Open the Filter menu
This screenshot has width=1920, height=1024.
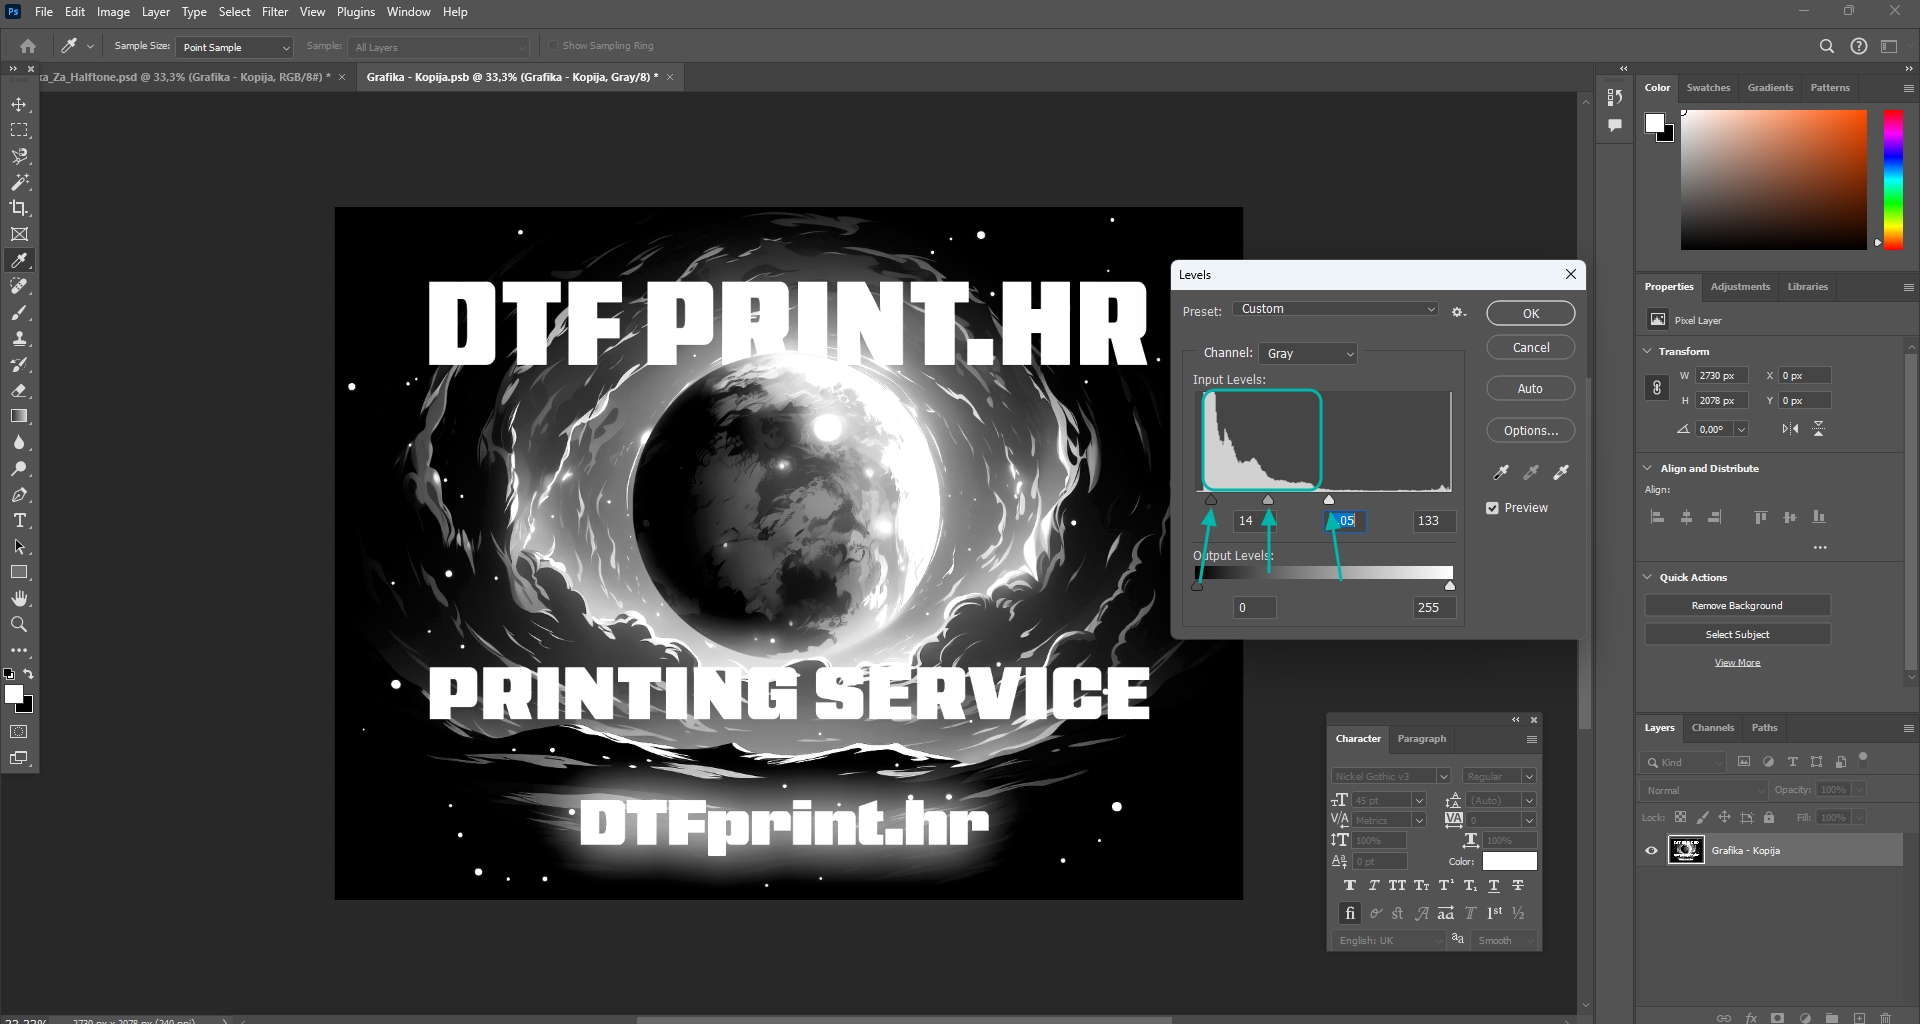coord(275,12)
